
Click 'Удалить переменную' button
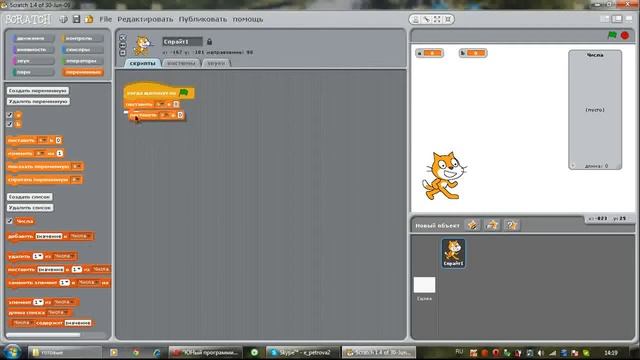[38, 101]
